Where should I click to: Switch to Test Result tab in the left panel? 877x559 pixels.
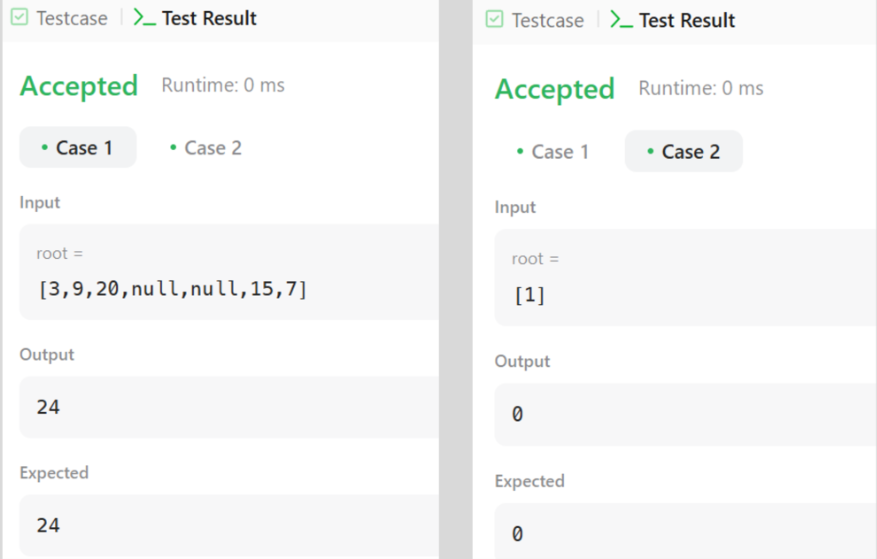209,18
